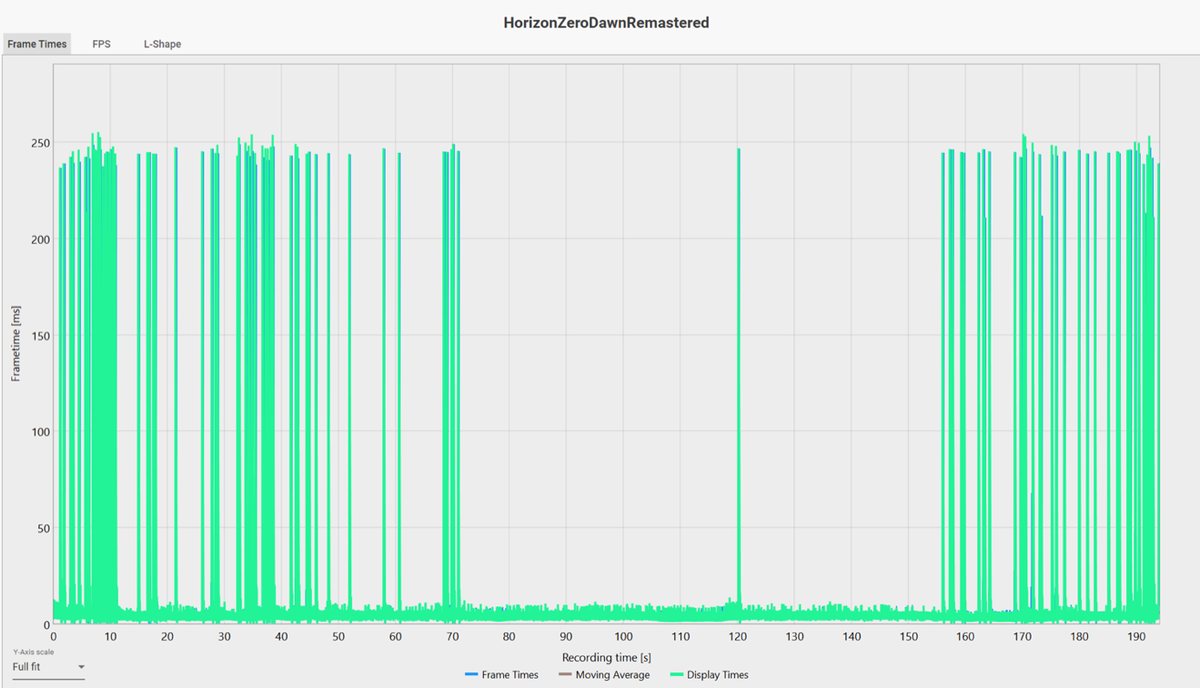Image resolution: width=1200 pixels, height=688 pixels.
Task: Click the 120 tick on the time axis
Action: (x=738, y=636)
